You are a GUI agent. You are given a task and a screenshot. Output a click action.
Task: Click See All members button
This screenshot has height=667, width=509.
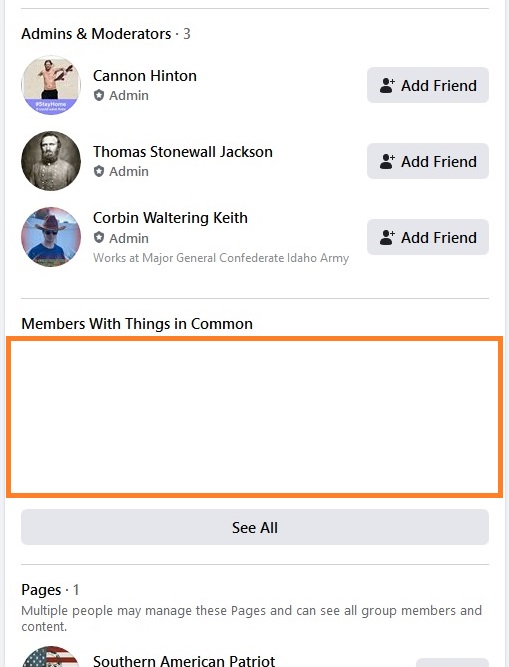click(255, 527)
